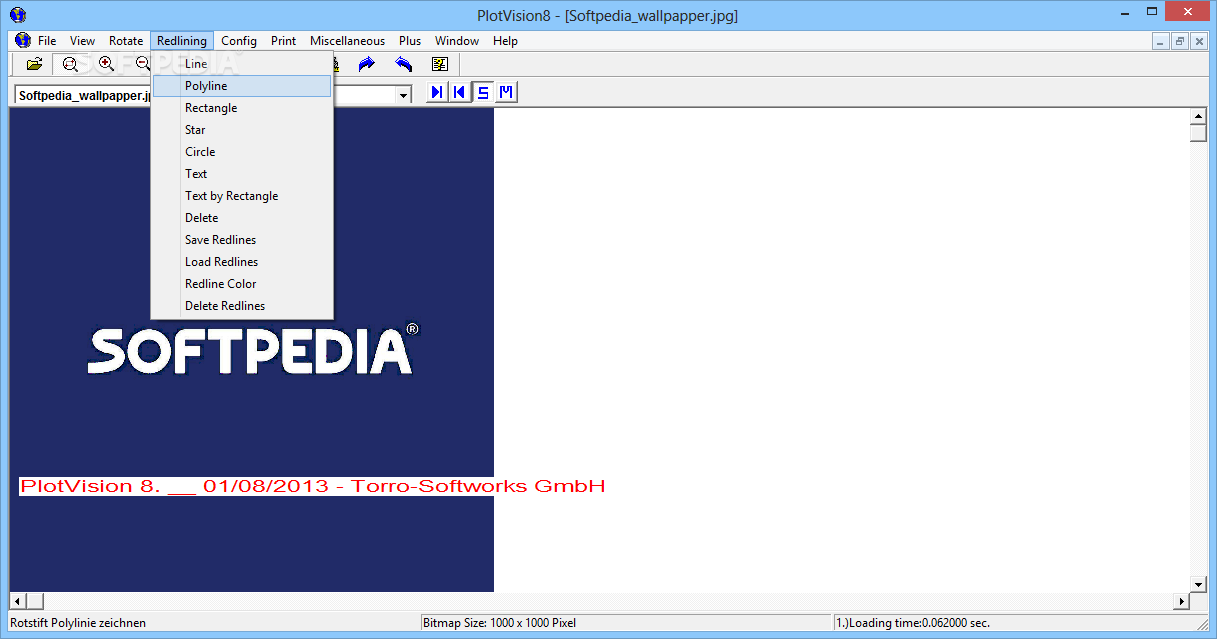
Task: Click the blue undo arrow icon
Action: click(x=403, y=64)
